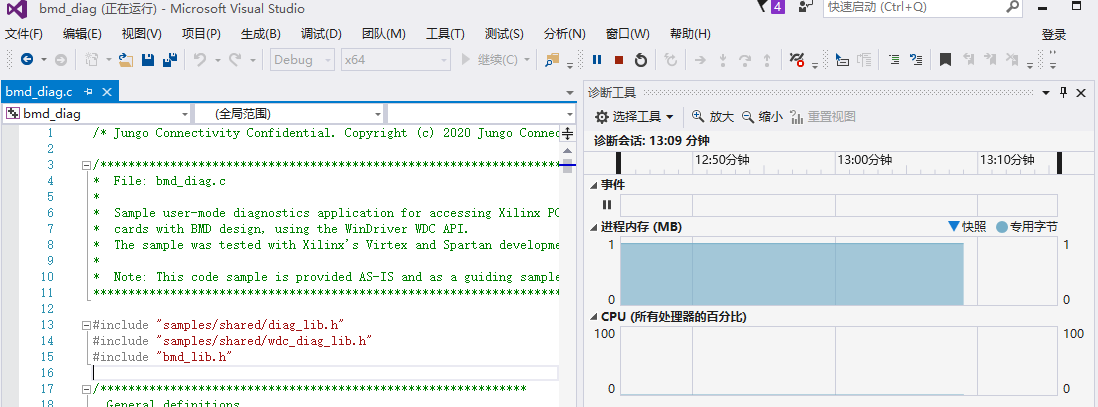The width and height of the screenshot is (1098, 407).
Task: Click the Find in Files icon
Action: [553, 60]
